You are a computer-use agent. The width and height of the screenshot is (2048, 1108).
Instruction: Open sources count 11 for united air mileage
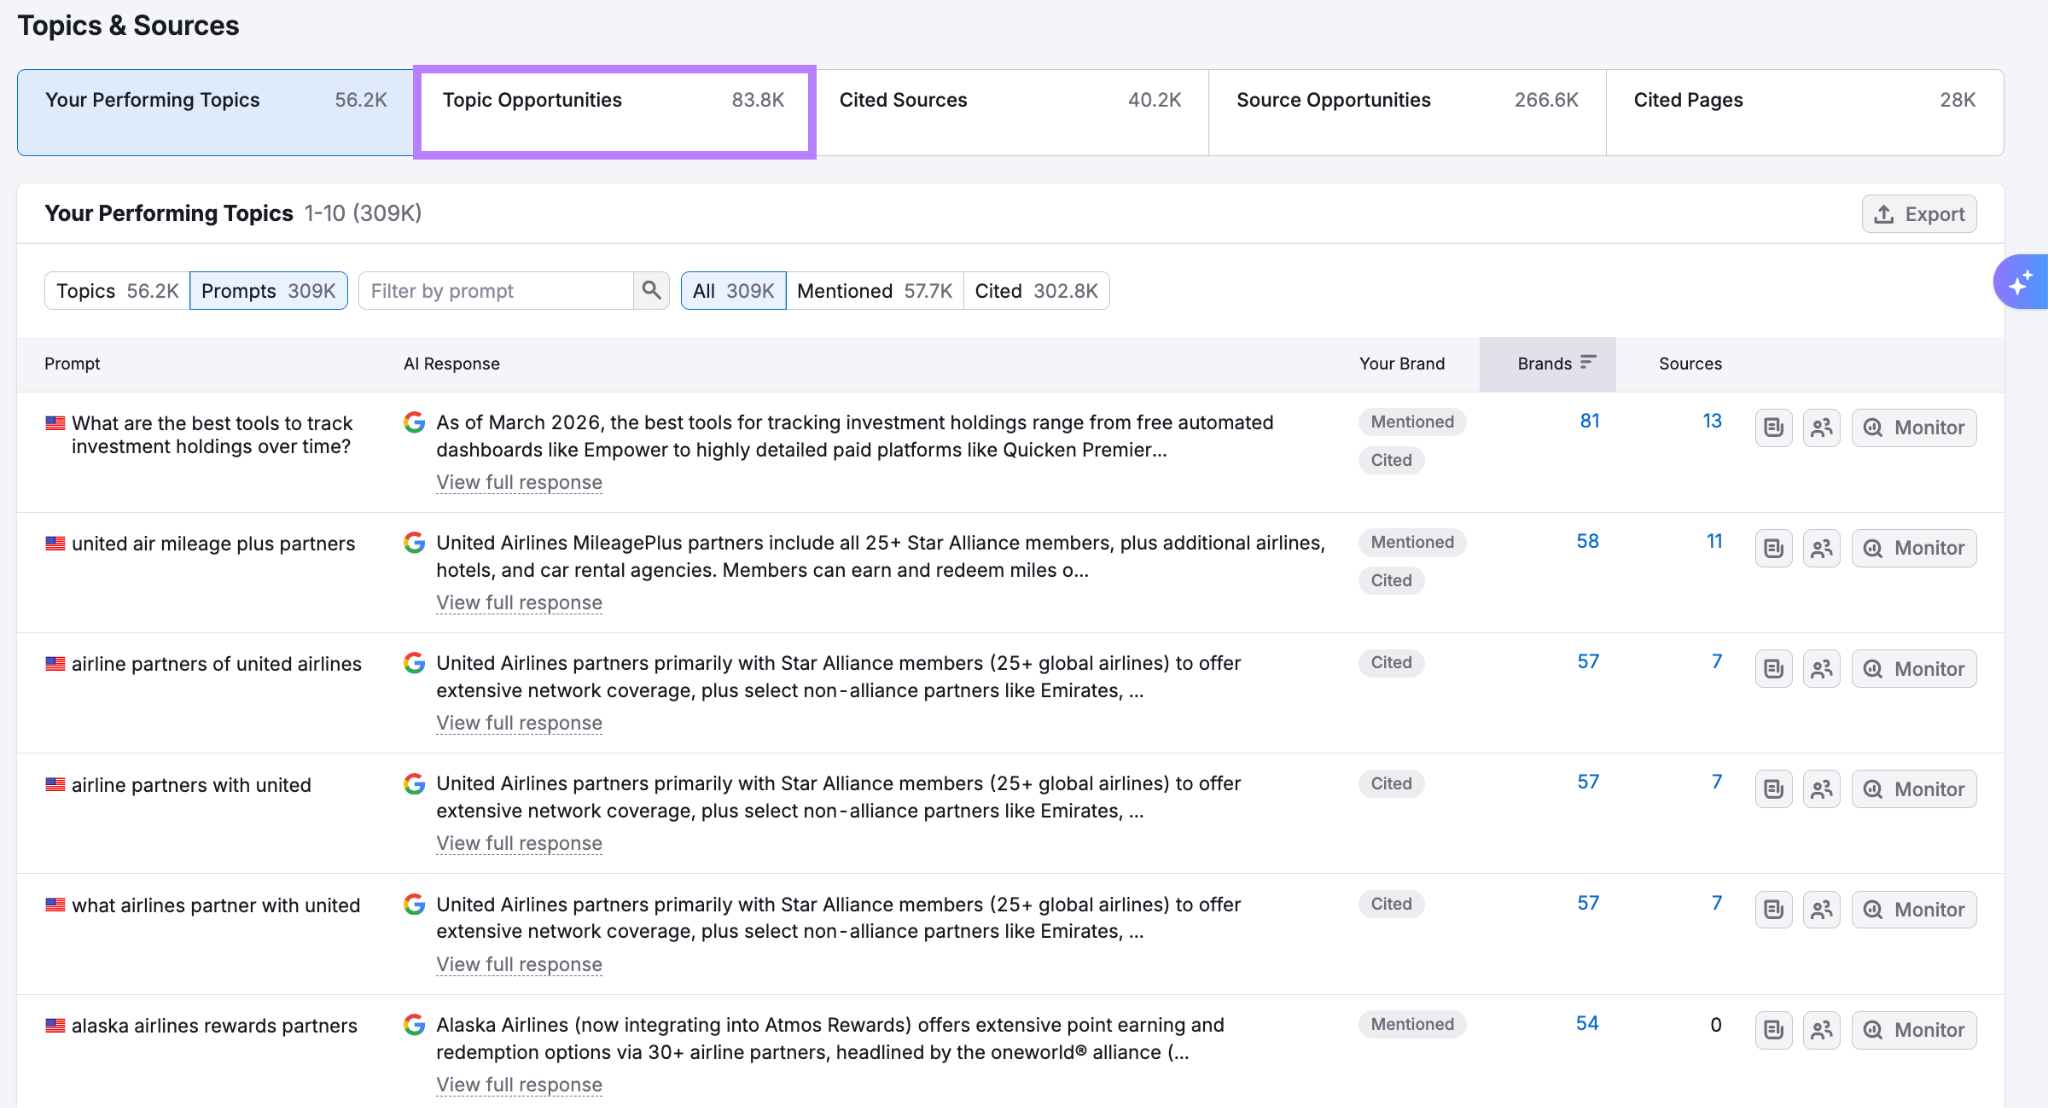(1714, 541)
